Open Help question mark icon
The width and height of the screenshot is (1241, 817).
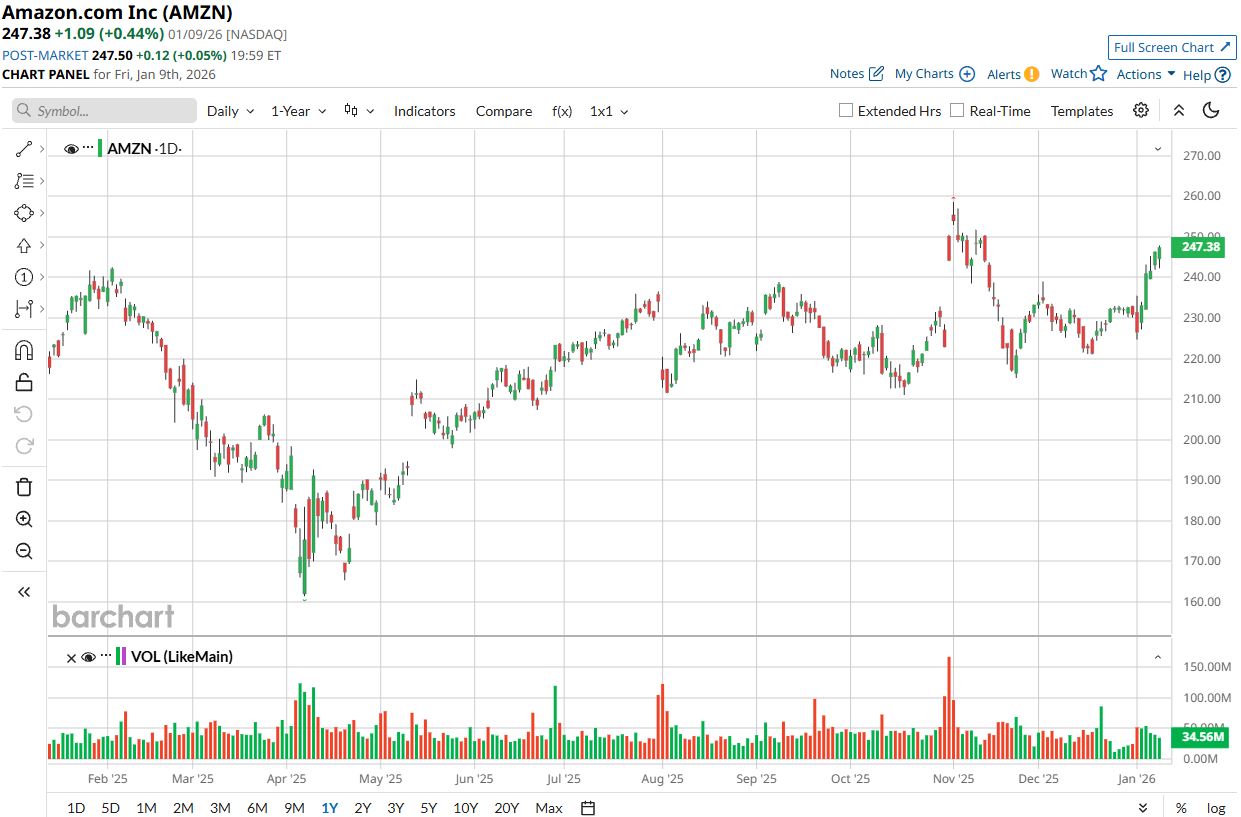1222,74
